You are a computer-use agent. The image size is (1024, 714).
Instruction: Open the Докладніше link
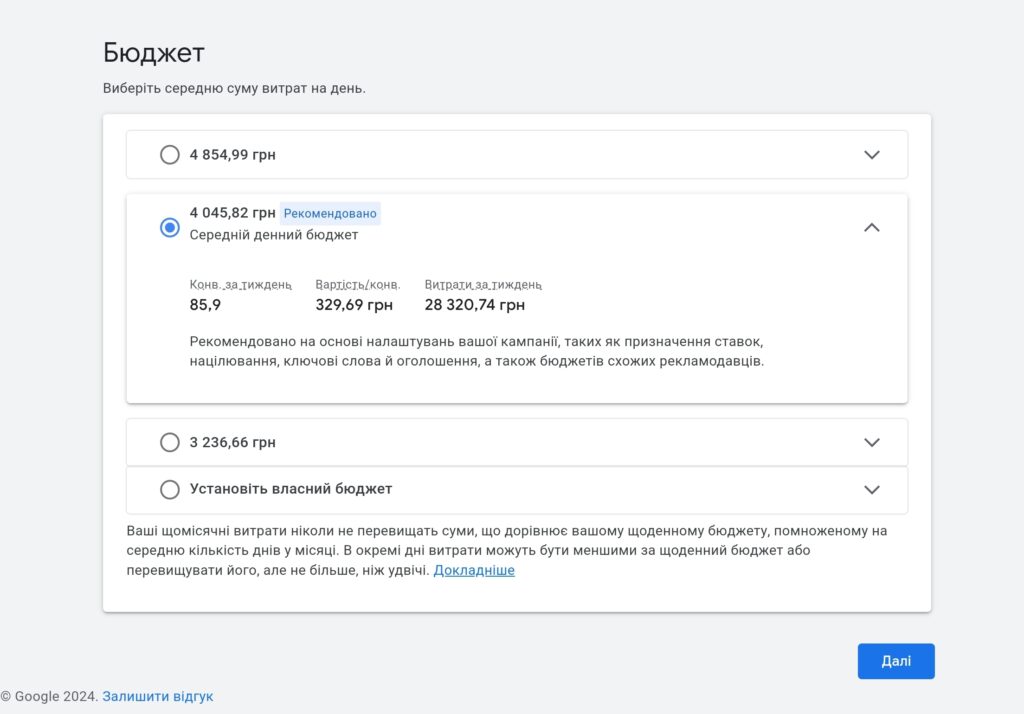pos(474,569)
